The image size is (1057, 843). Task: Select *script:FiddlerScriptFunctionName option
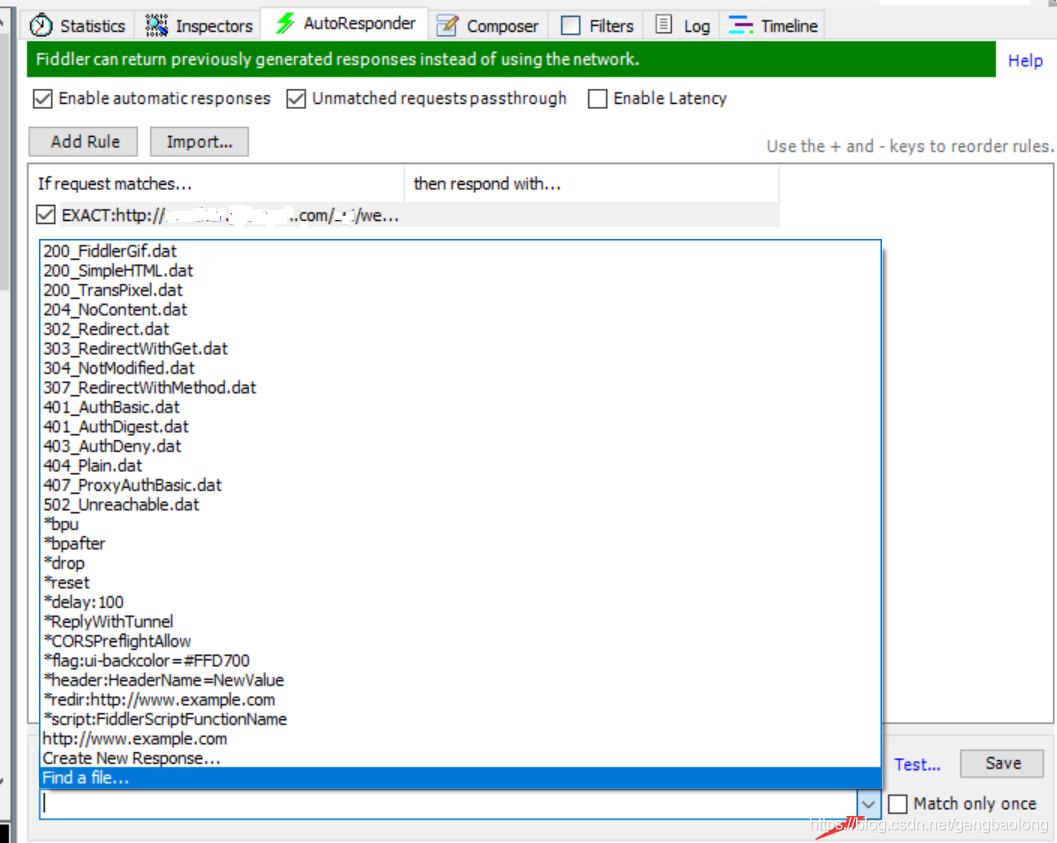460,720
